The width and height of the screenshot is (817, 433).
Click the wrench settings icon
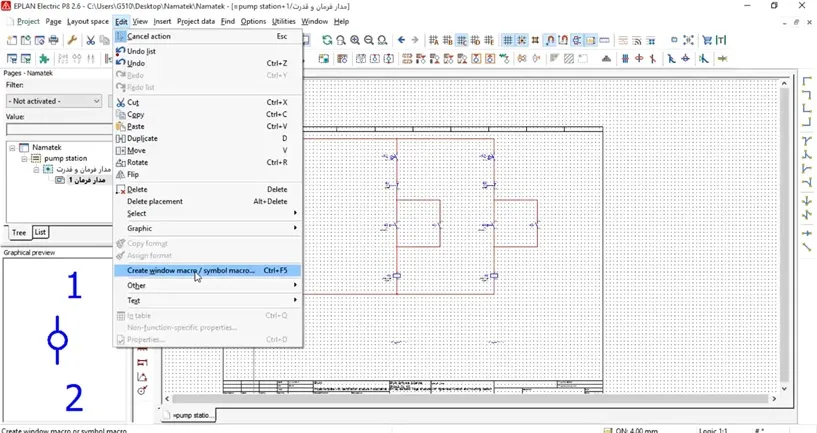click(72, 40)
